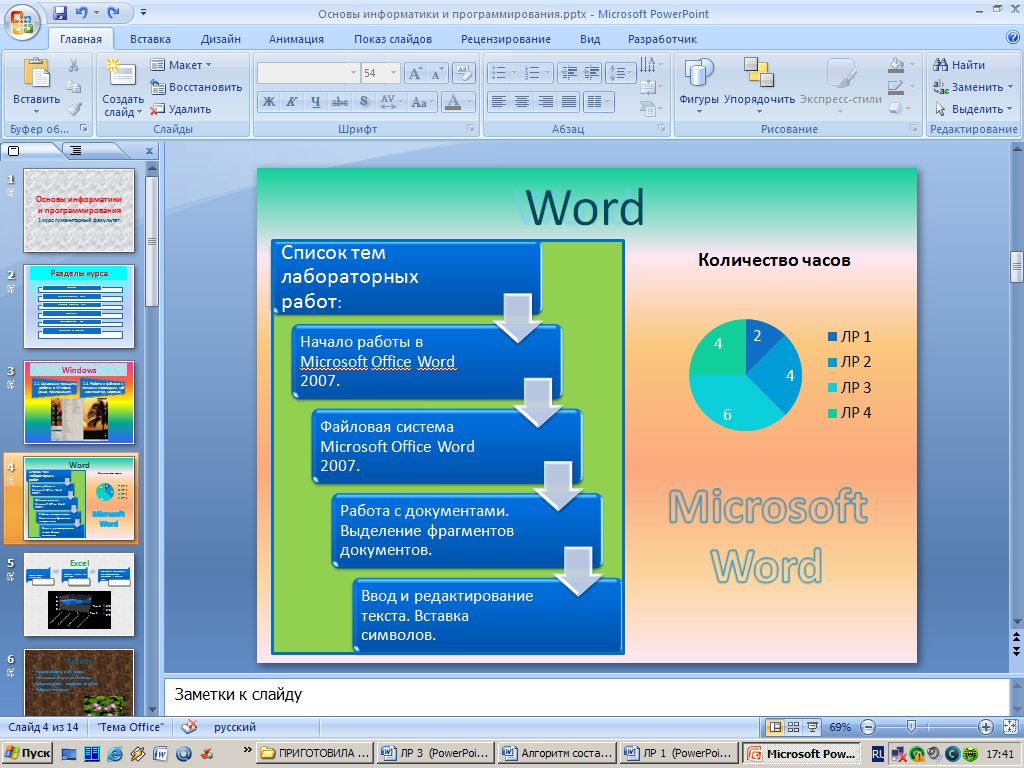Click Decrease List Level indent icon
Image resolution: width=1024 pixels, height=768 pixels.
pos(569,72)
